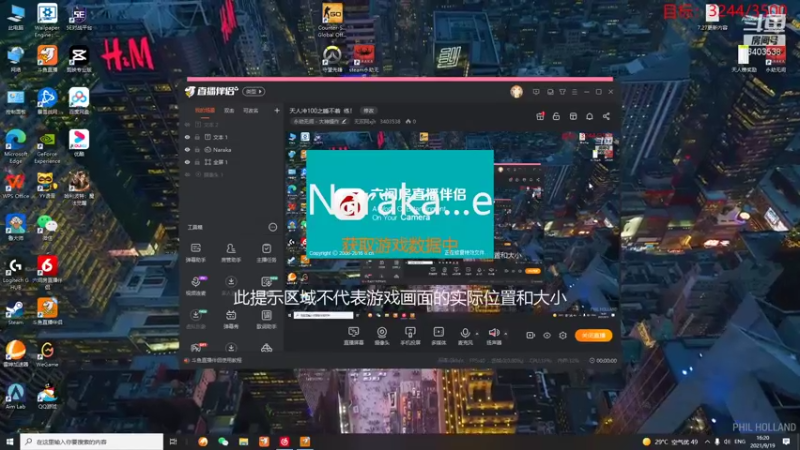Open WeGame desktop shortcut
This screenshot has height=450, width=800.
point(47,354)
